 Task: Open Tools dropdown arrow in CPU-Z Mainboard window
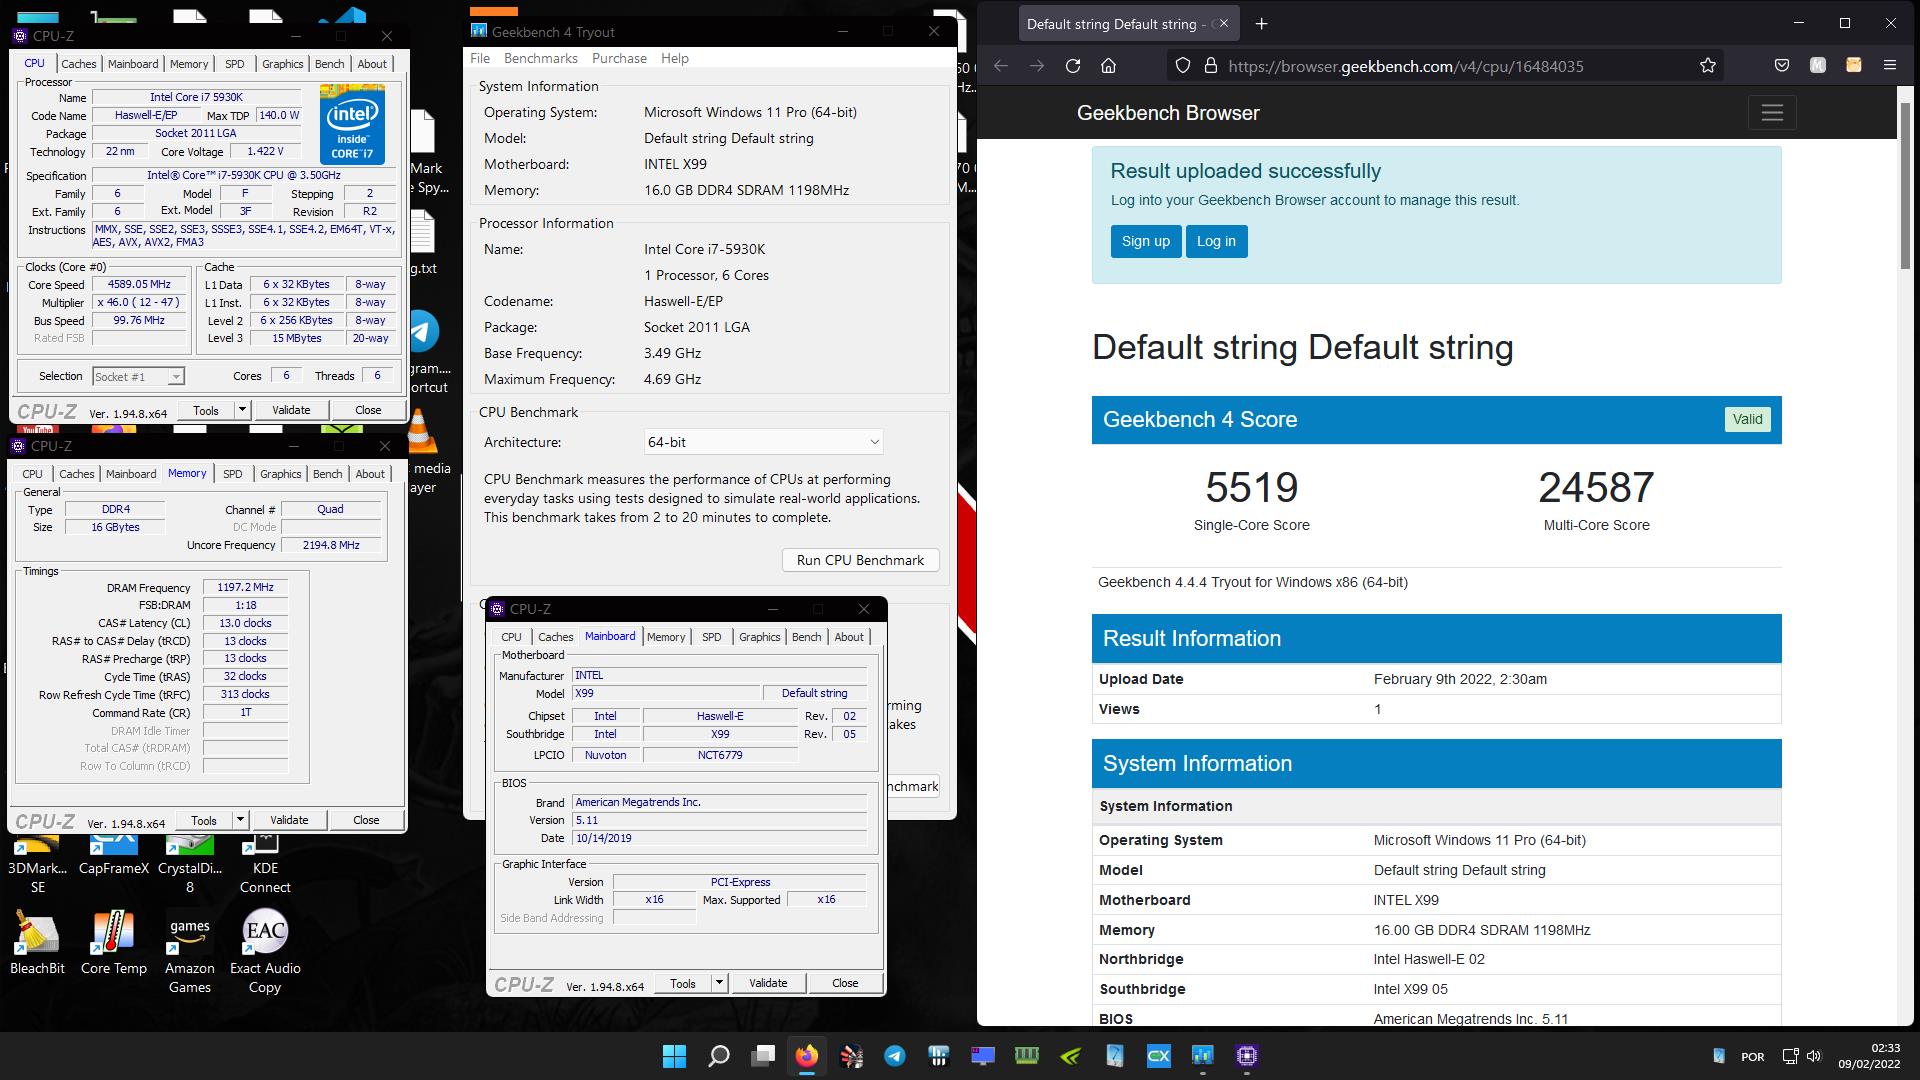coord(718,983)
